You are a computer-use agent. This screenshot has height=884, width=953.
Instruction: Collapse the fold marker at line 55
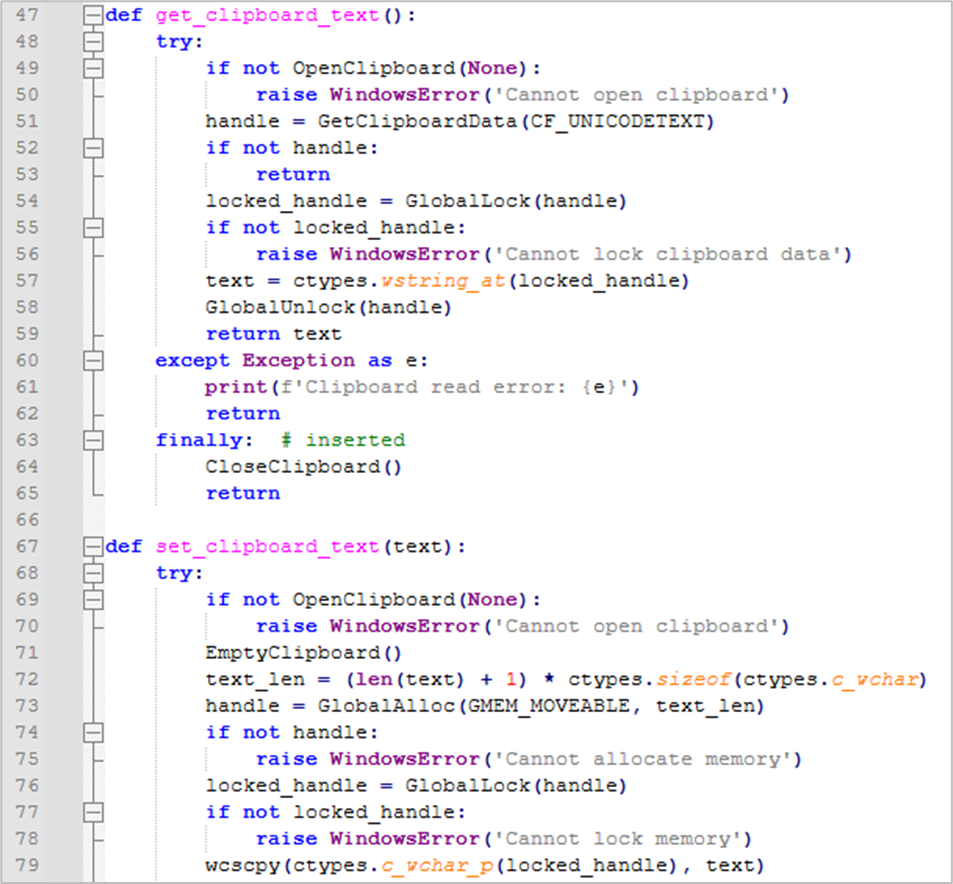(93, 227)
